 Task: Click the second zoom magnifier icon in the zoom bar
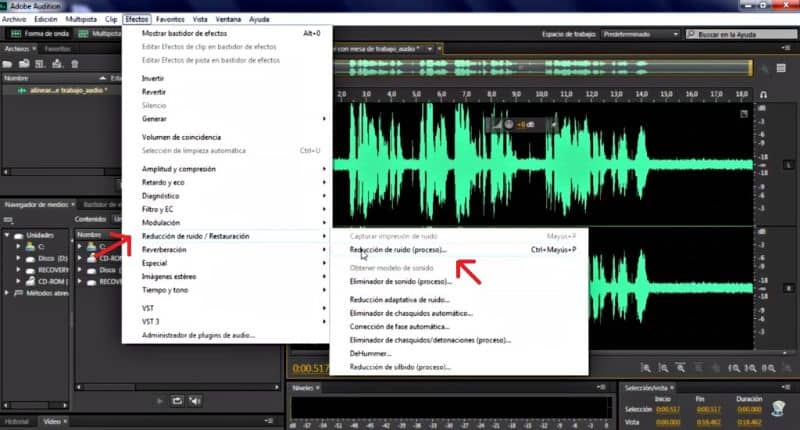pyautogui.click(x=663, y=368)
